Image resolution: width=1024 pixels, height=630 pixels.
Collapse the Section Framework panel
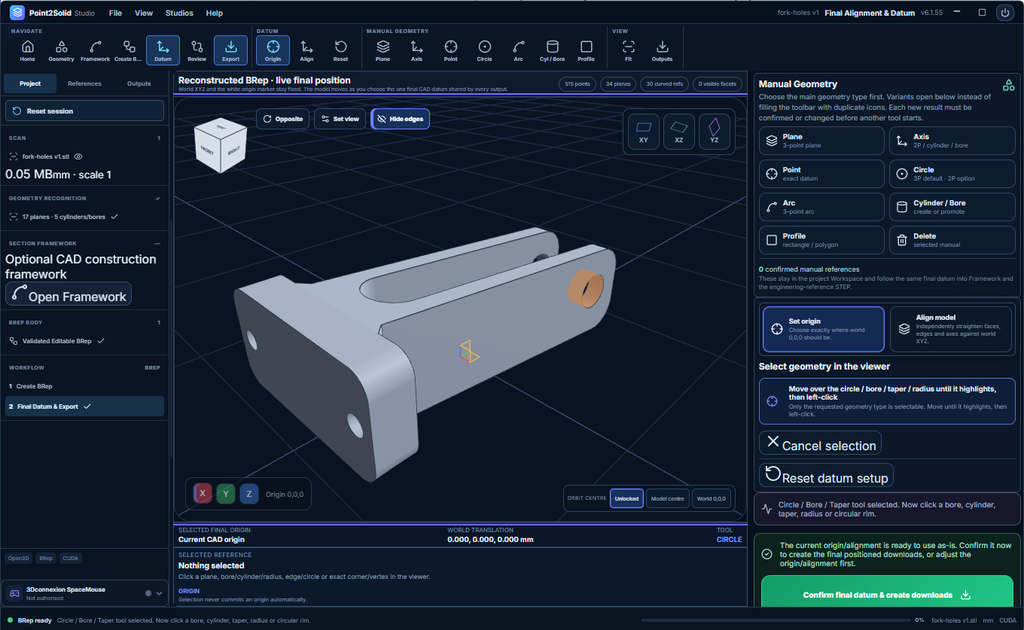[157, 244]
